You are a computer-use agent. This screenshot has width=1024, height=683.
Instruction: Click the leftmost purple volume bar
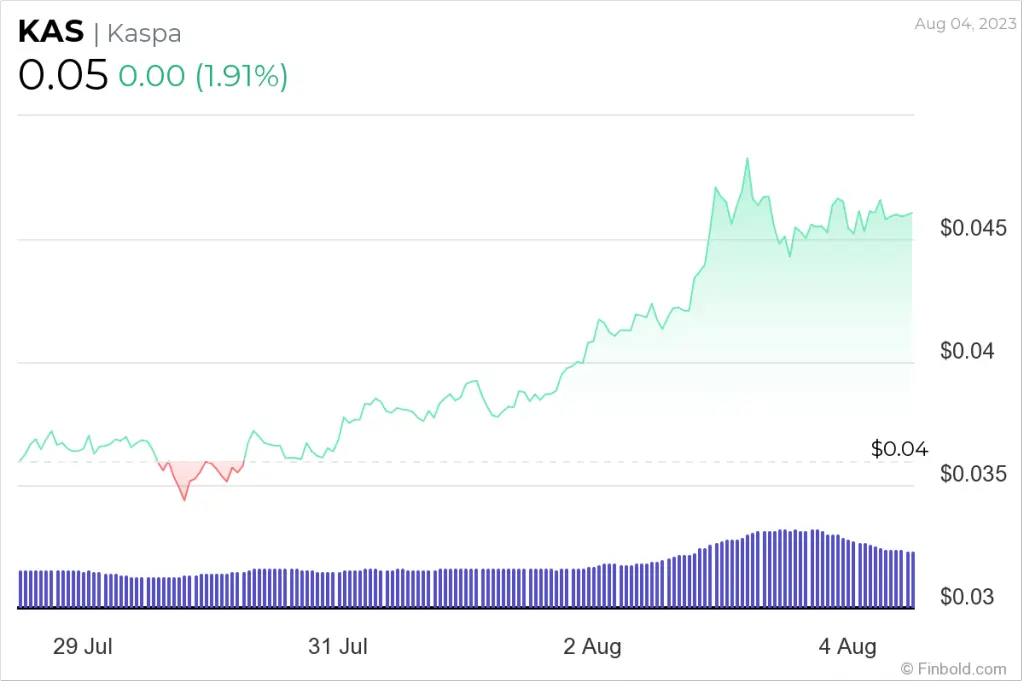click(x=21, y=589)
